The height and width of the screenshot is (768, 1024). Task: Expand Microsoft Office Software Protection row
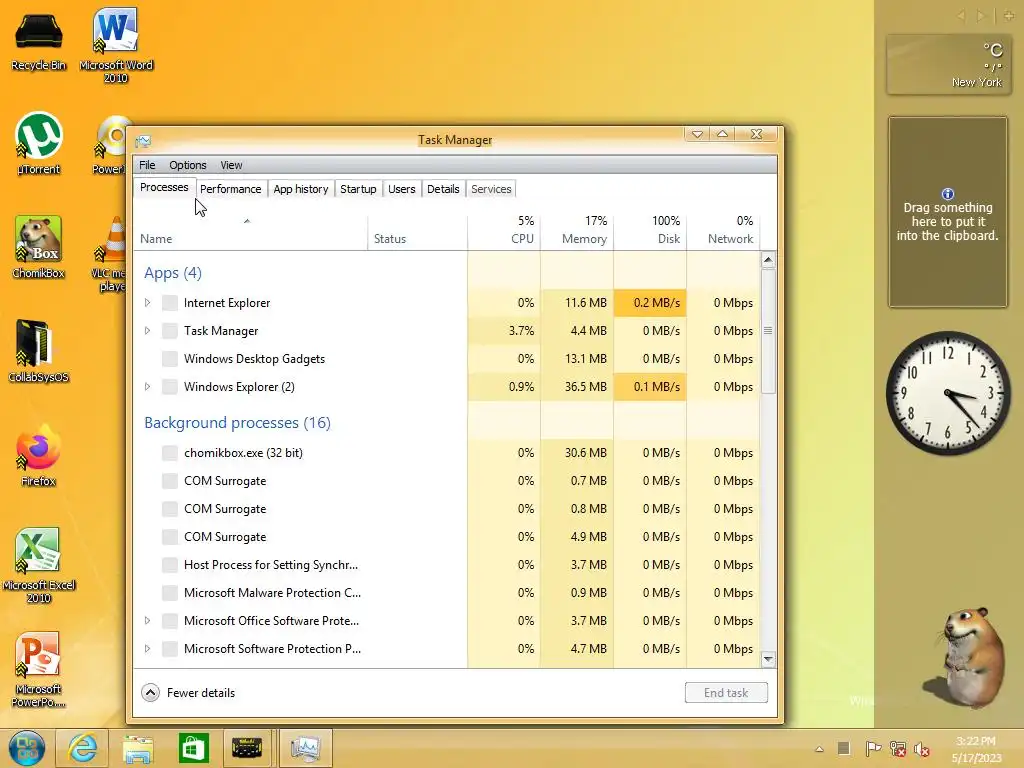click(148, 621)
